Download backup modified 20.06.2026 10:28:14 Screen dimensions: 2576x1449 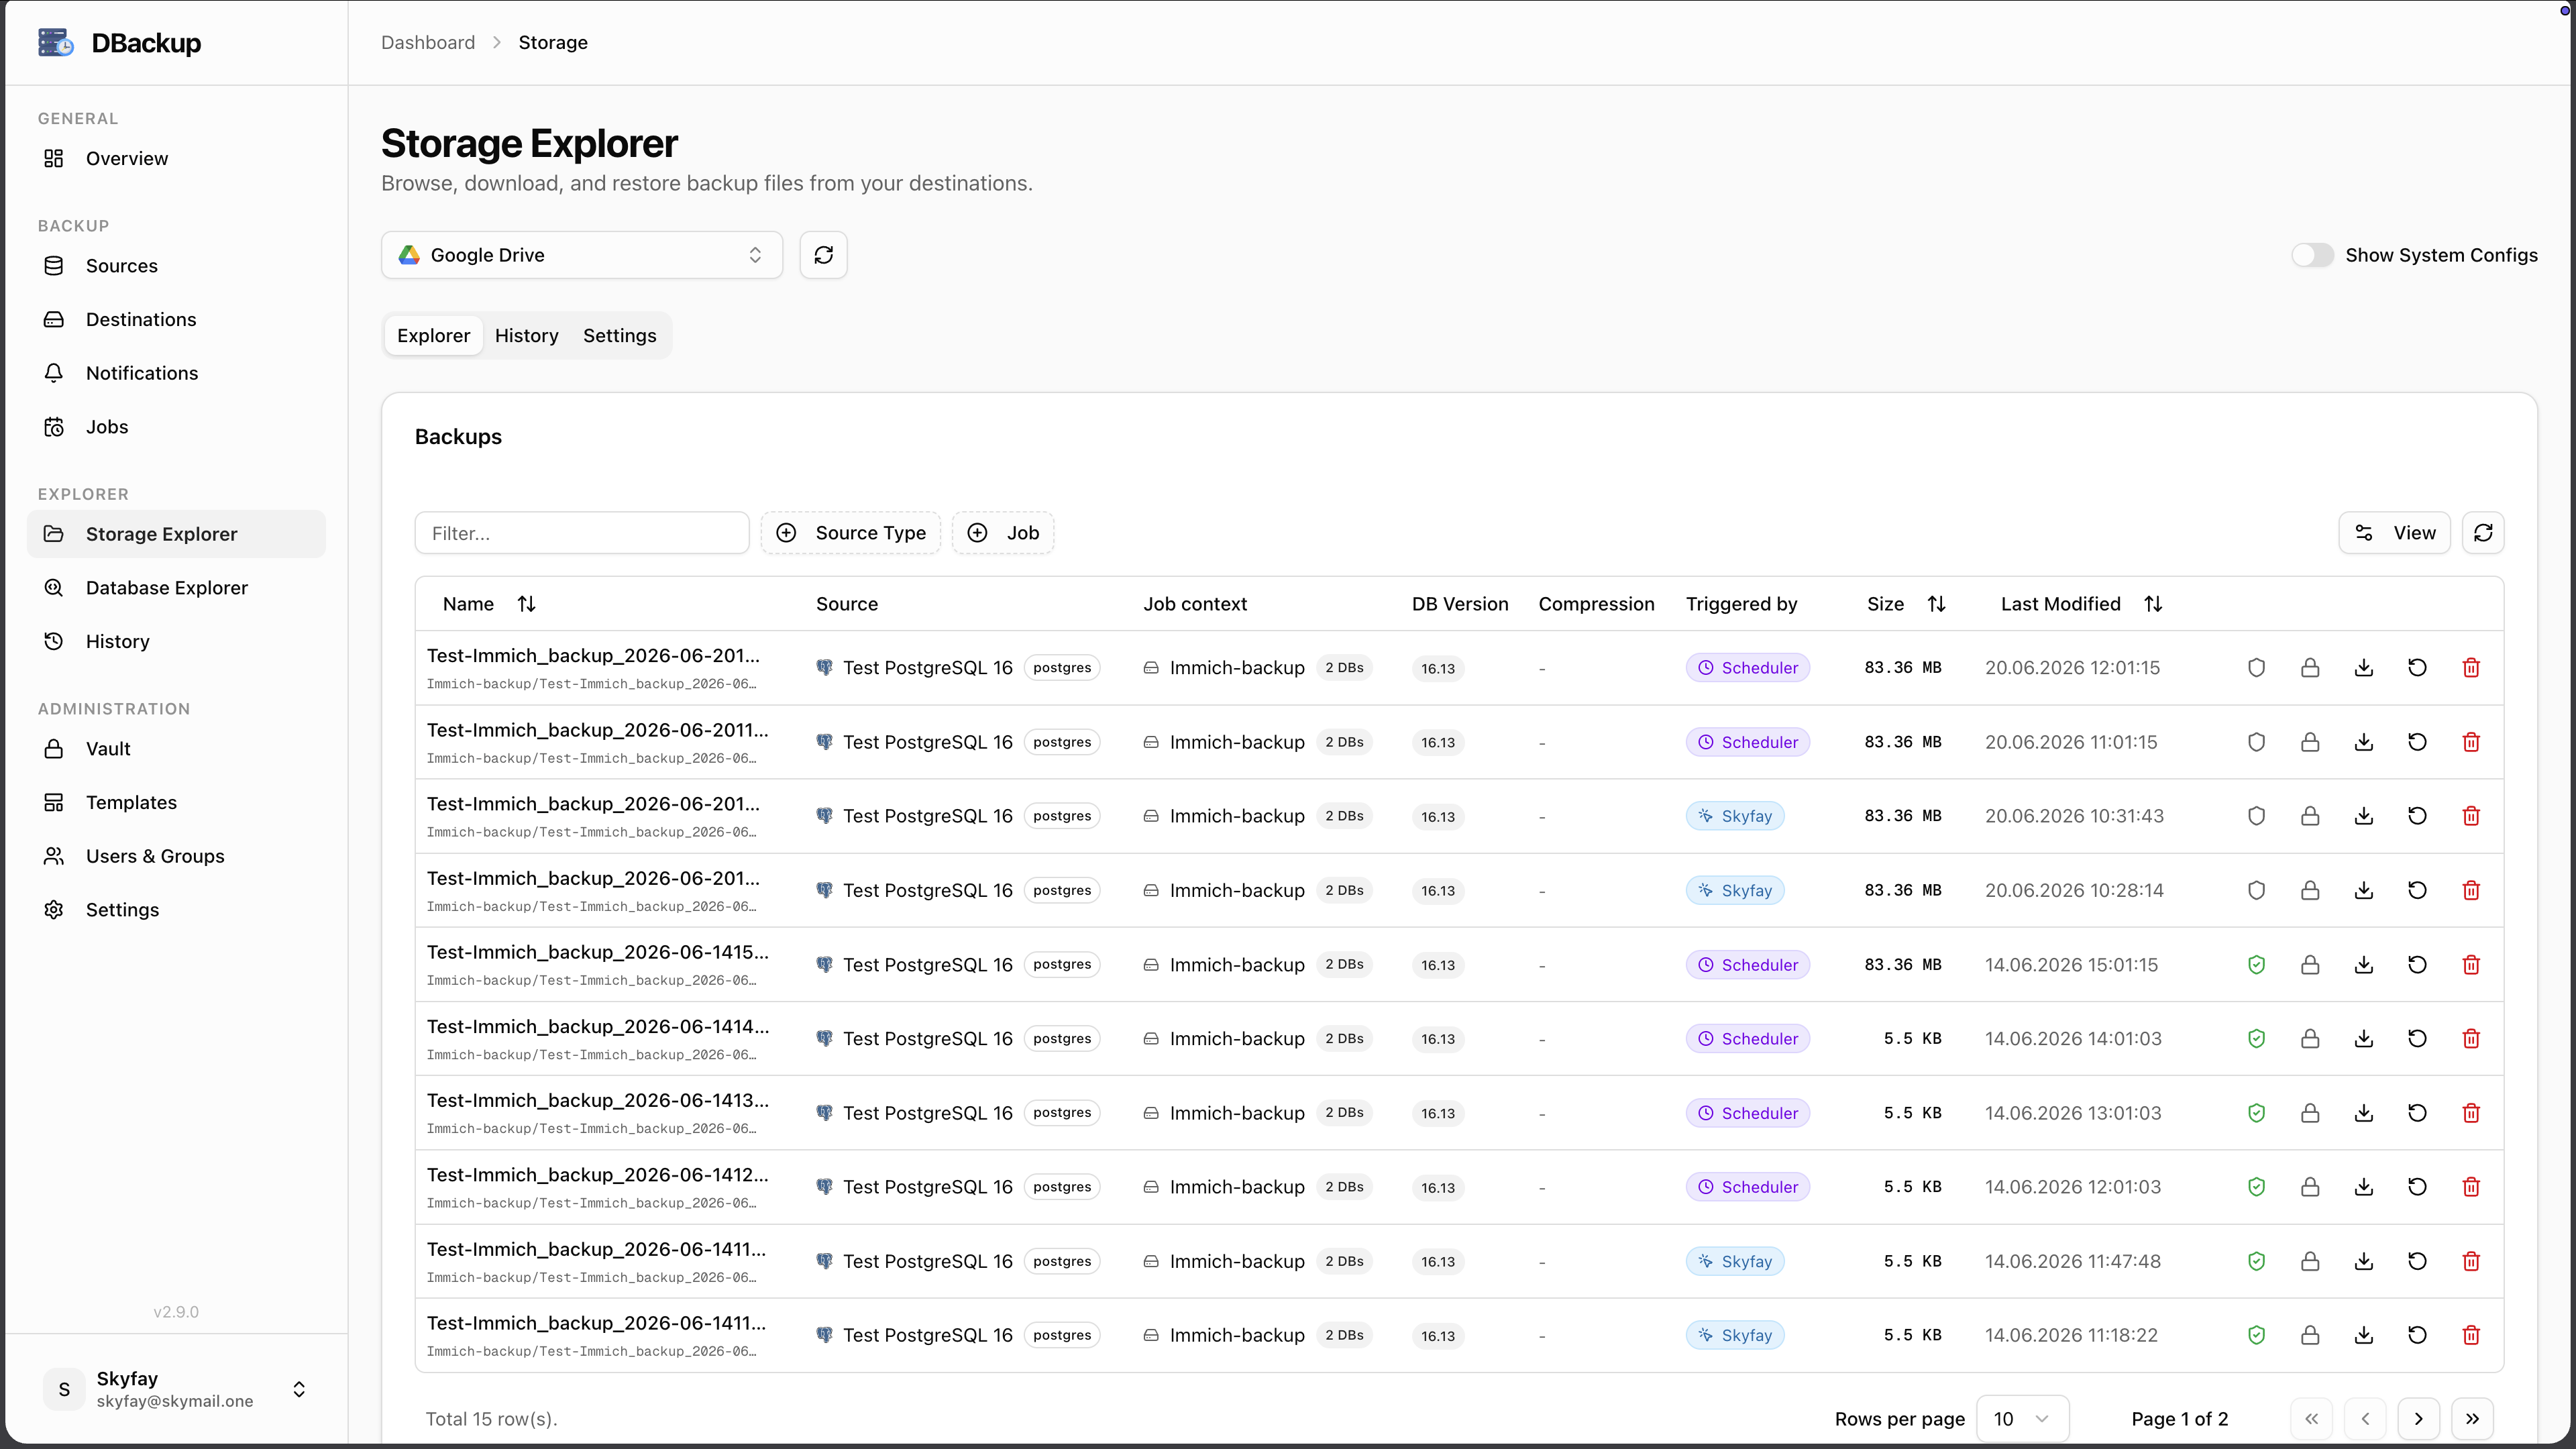point(2364,890)
